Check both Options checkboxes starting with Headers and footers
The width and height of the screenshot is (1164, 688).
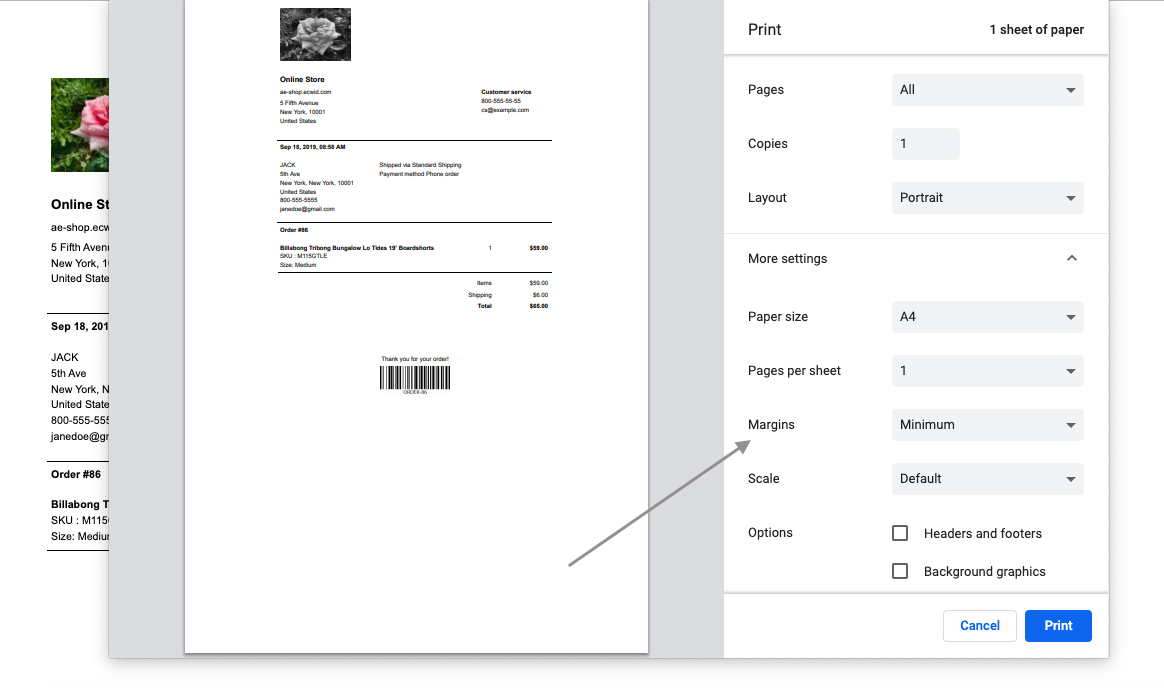900,533
